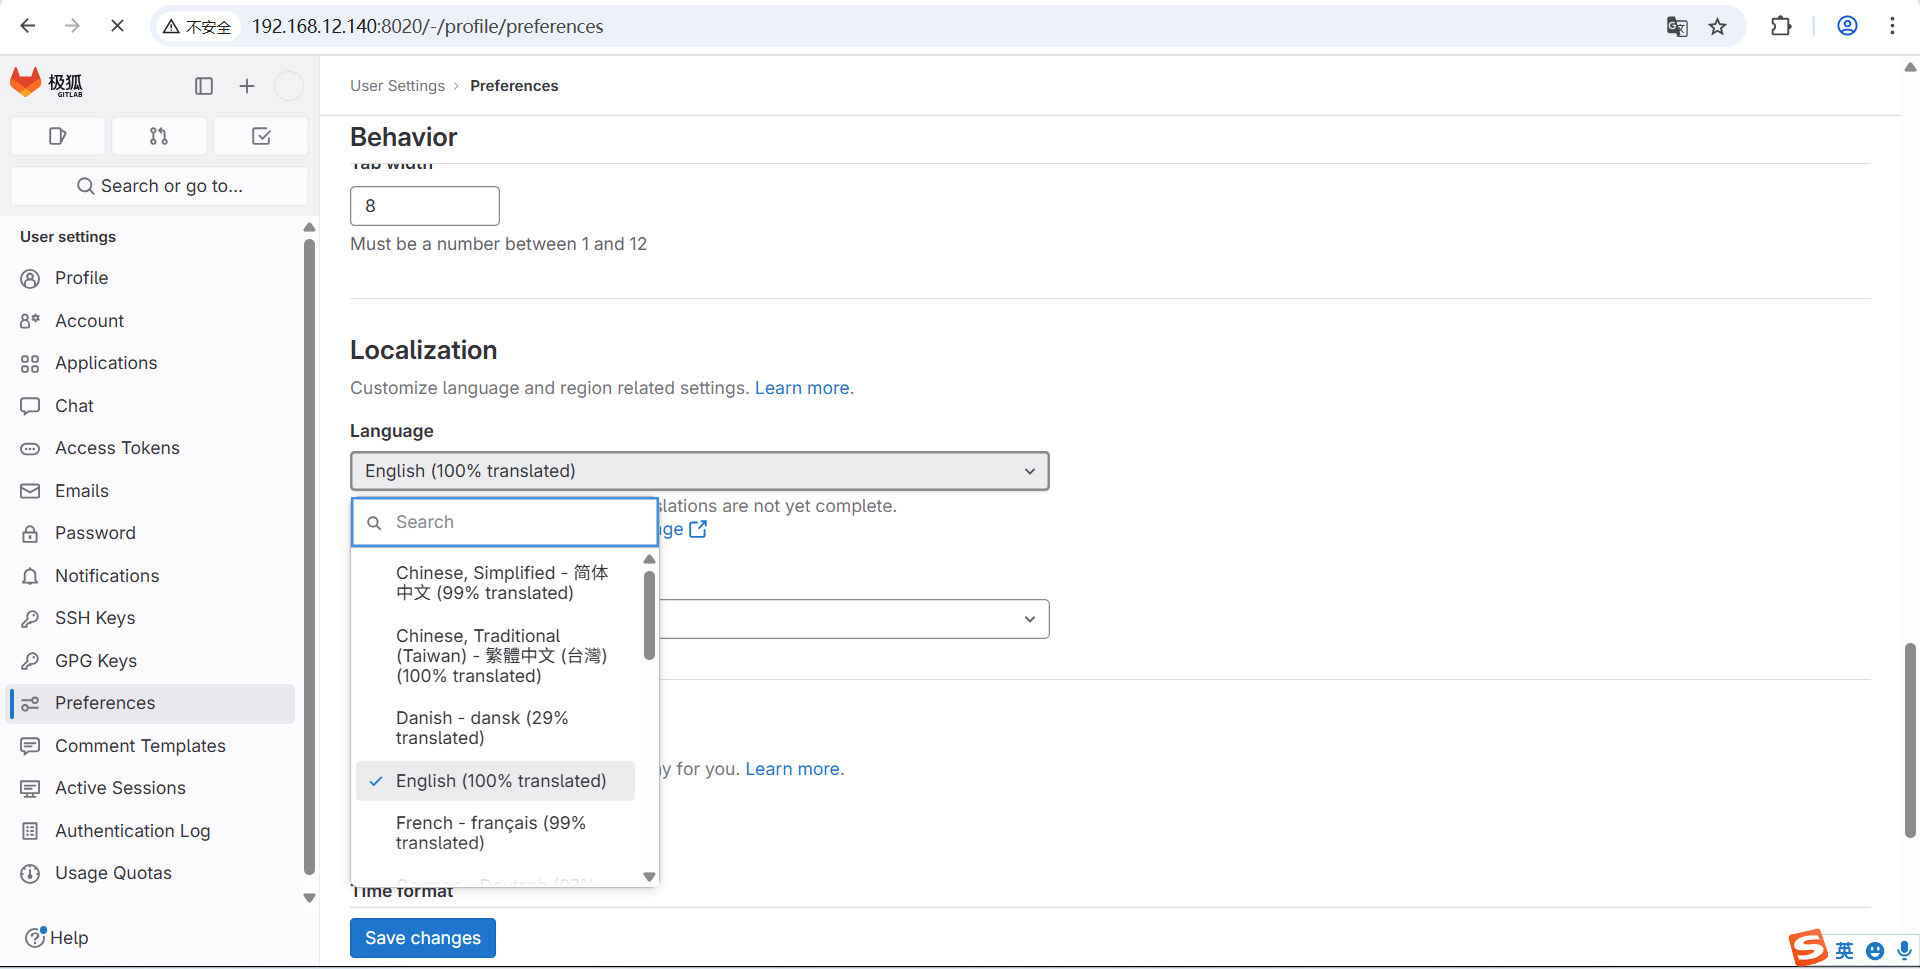Open SSH Keys settings page
Screen dimensions: 1920x969
pos(95,618)
